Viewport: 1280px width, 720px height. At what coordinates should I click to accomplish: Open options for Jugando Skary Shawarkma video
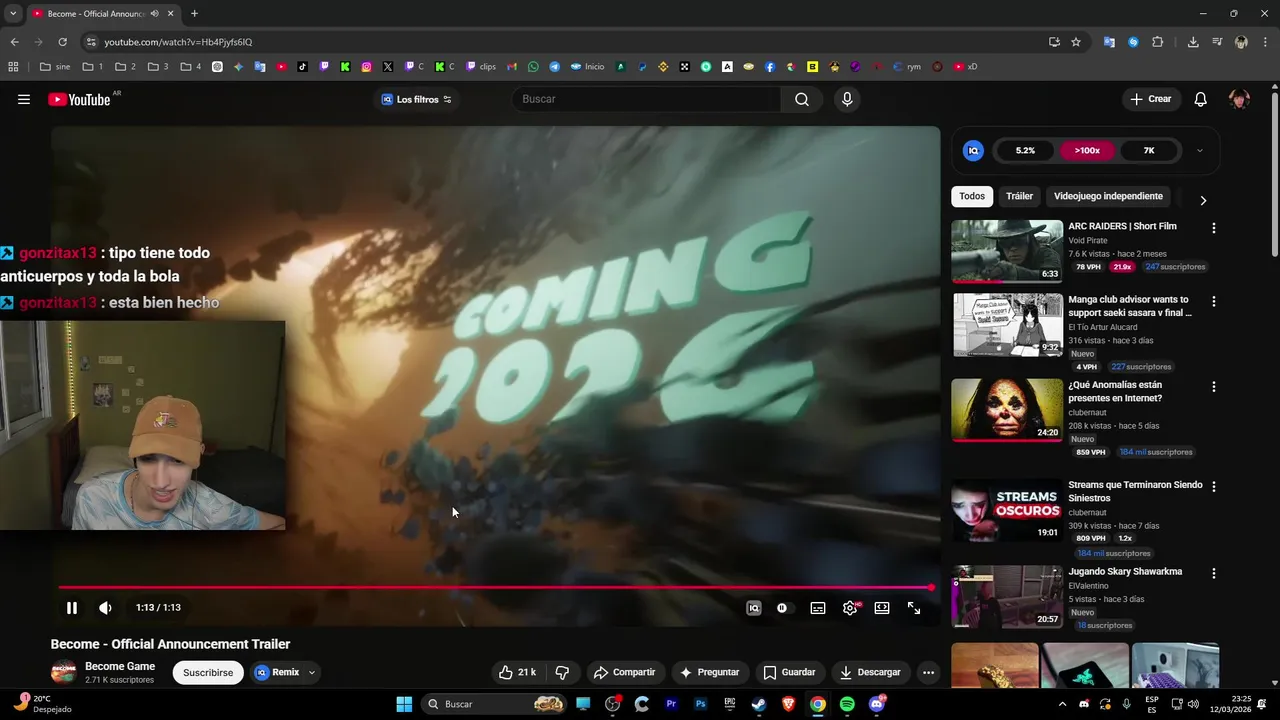coord(1214,573)
